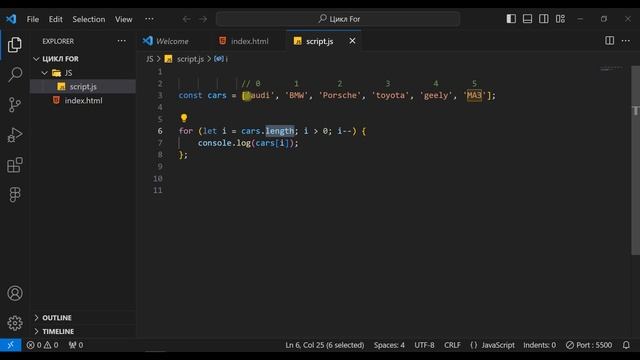Click the editor vertical scrollbar
The width and height of the screenshot is (640, 360).
click(x=635, y=160)
